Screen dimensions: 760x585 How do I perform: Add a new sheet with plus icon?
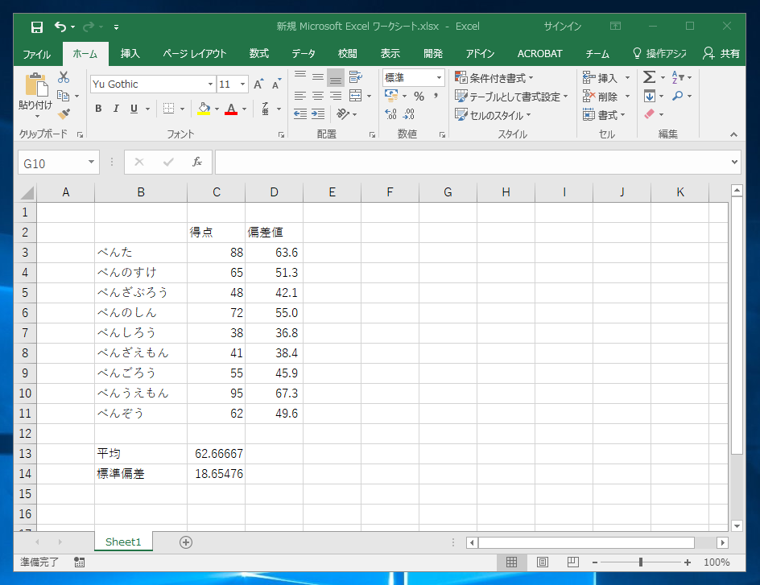click(x=186, y=542)
